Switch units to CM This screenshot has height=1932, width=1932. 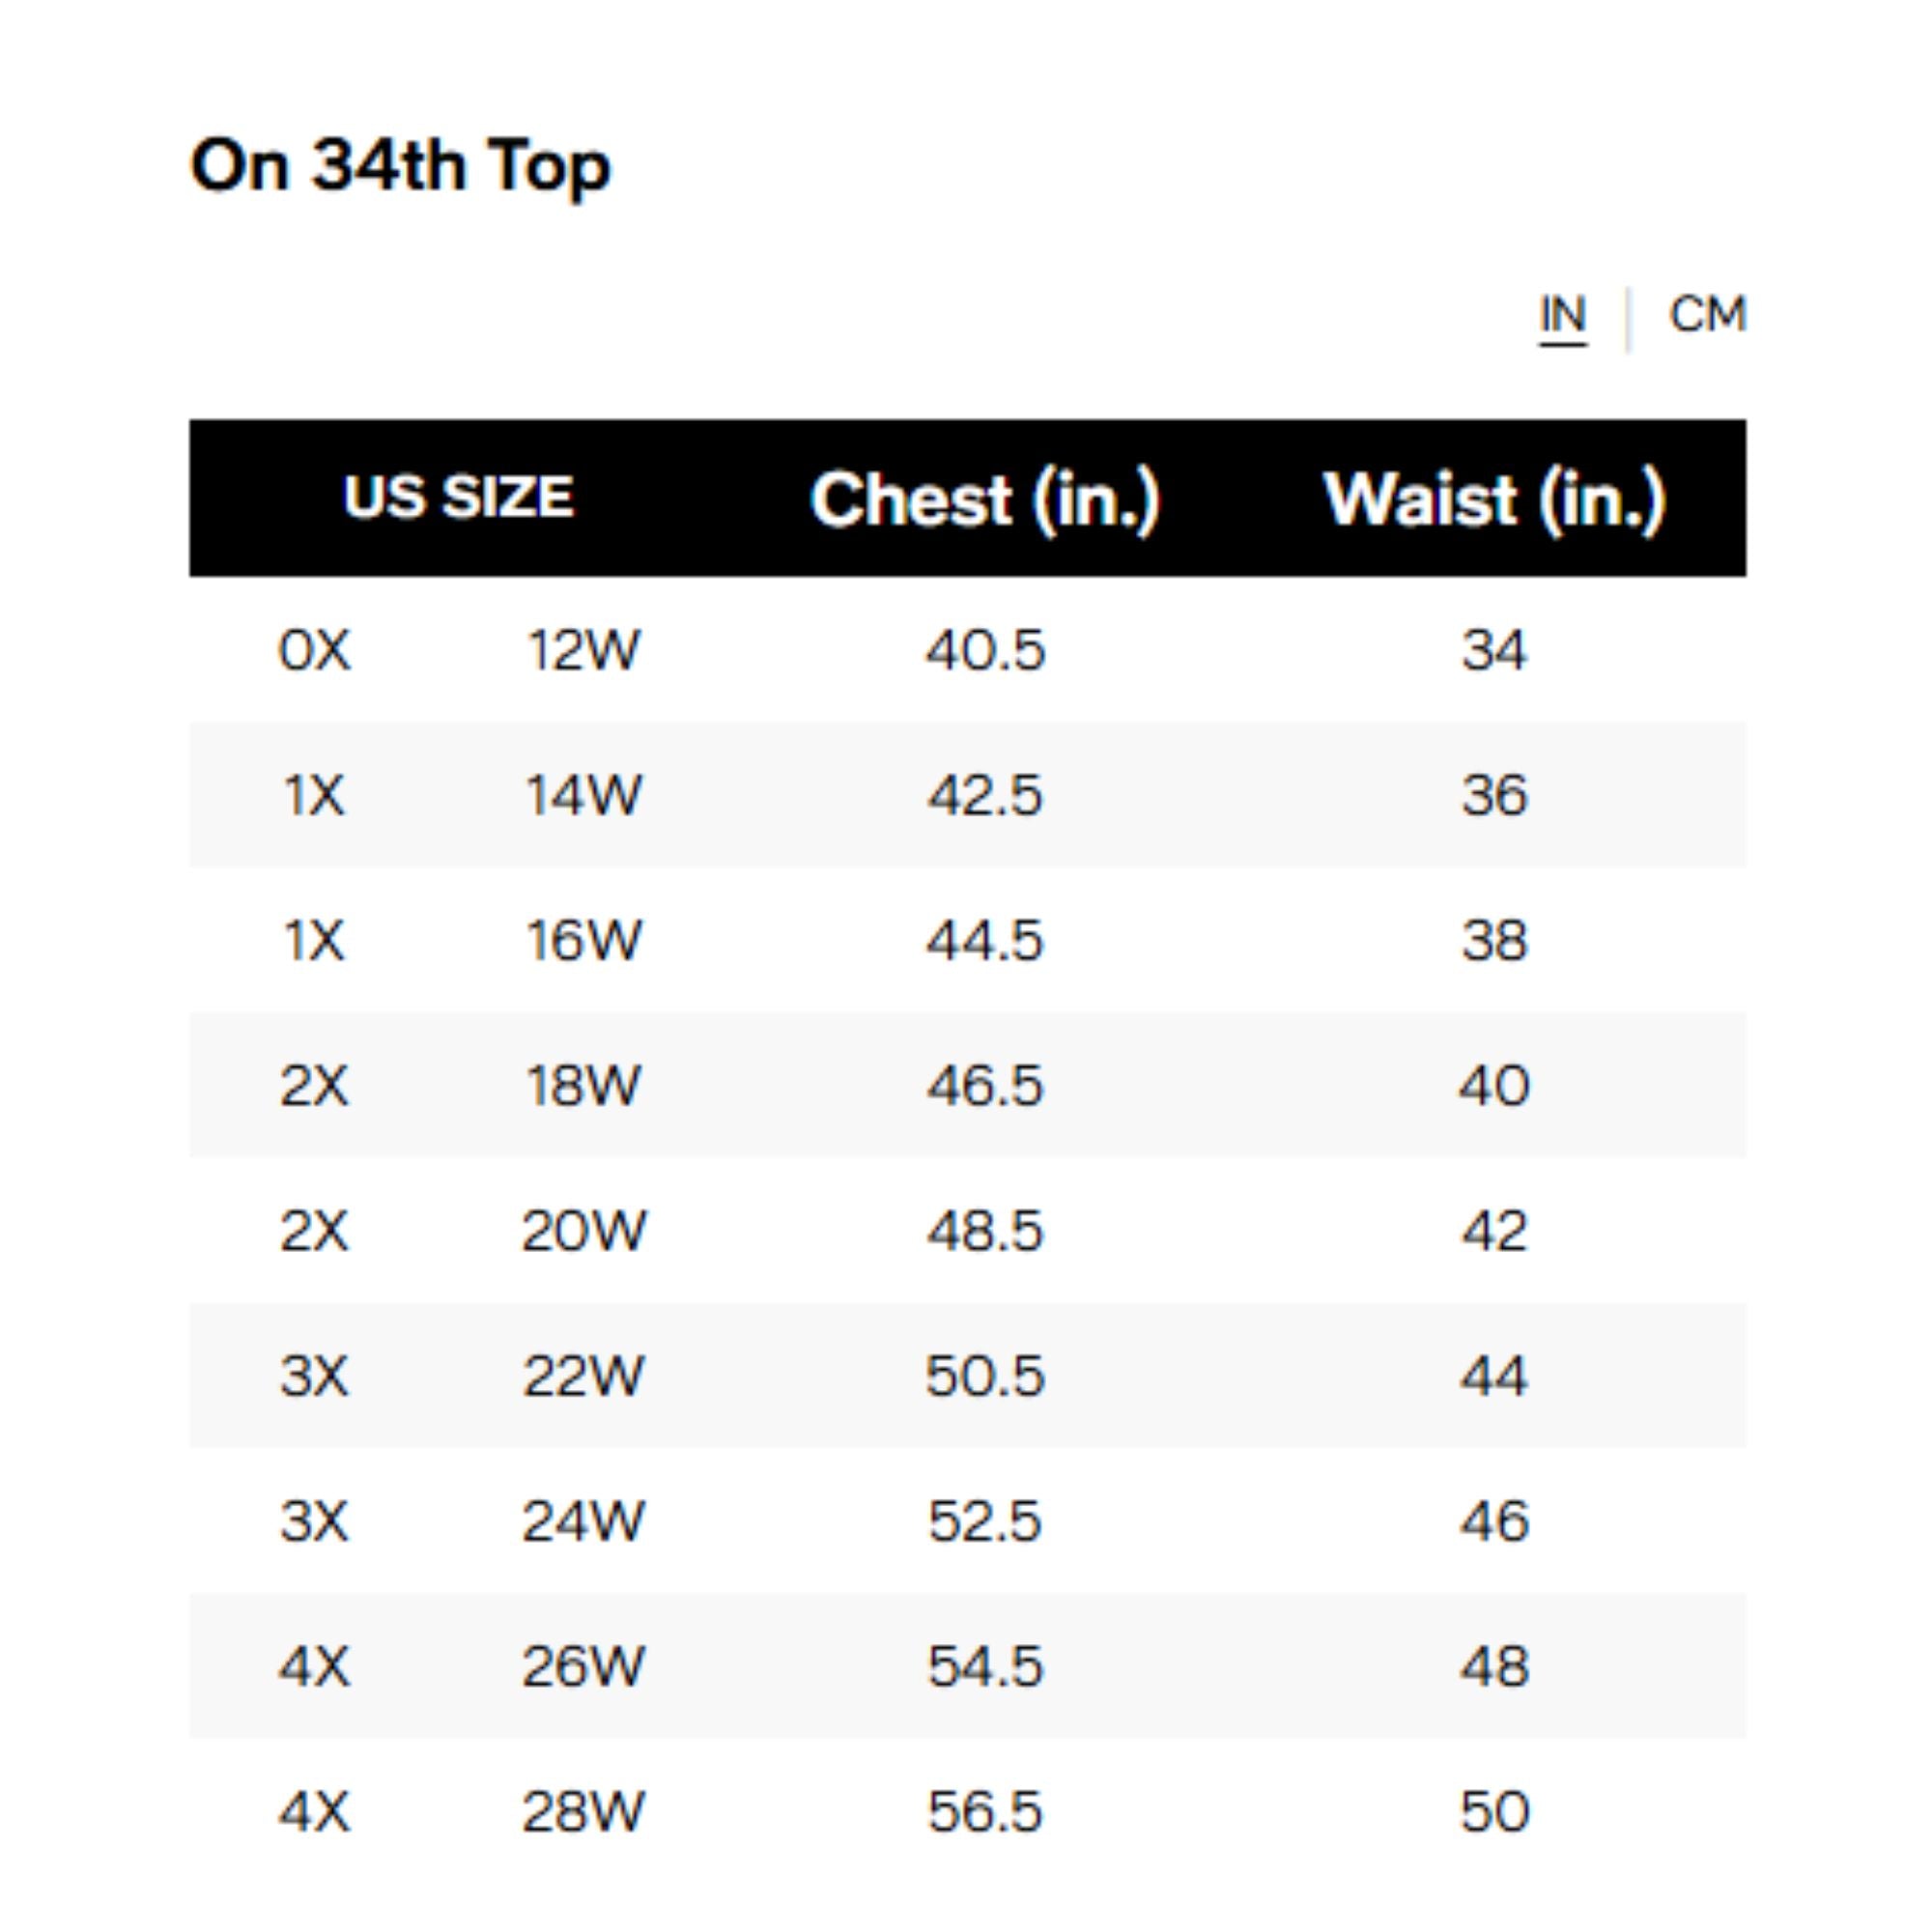(x=1707, y=314)
